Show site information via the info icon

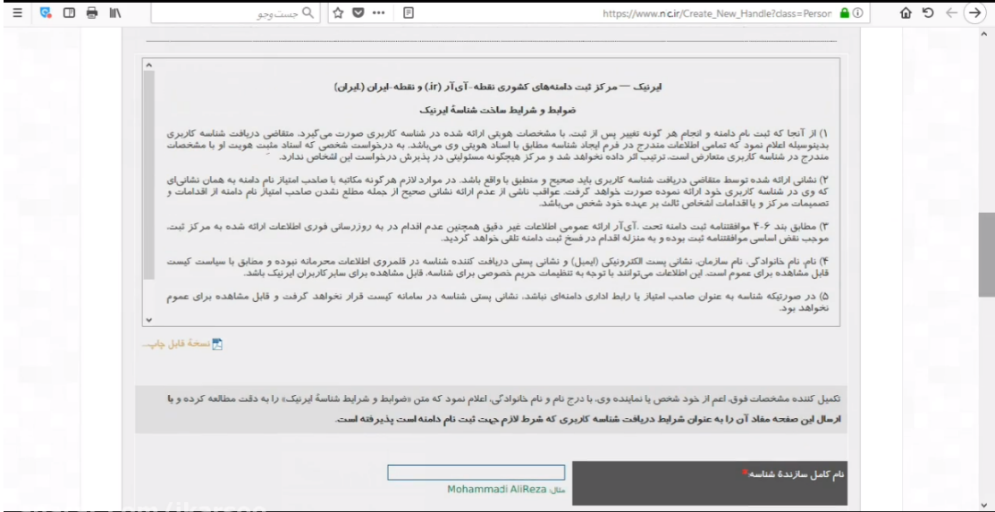click(858, 13)
